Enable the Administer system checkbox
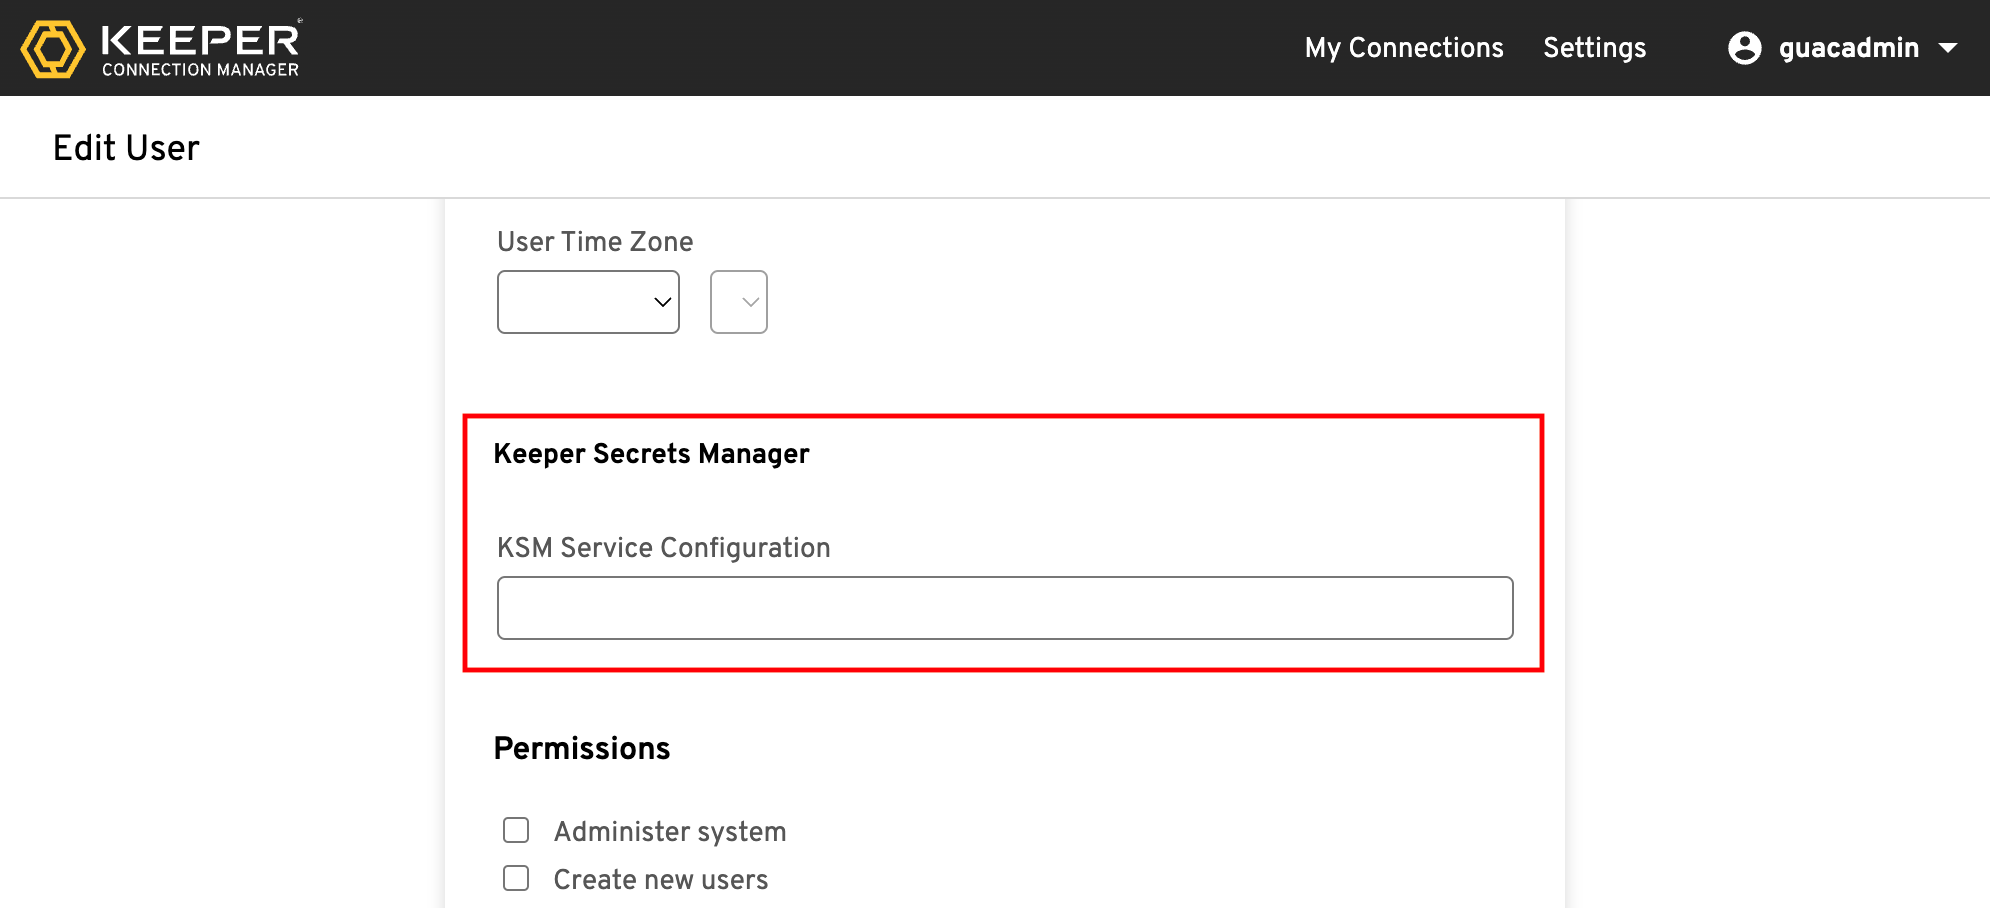Image resolution: width=1990 pixels, height=908 pixels. (x=516, y=830)
